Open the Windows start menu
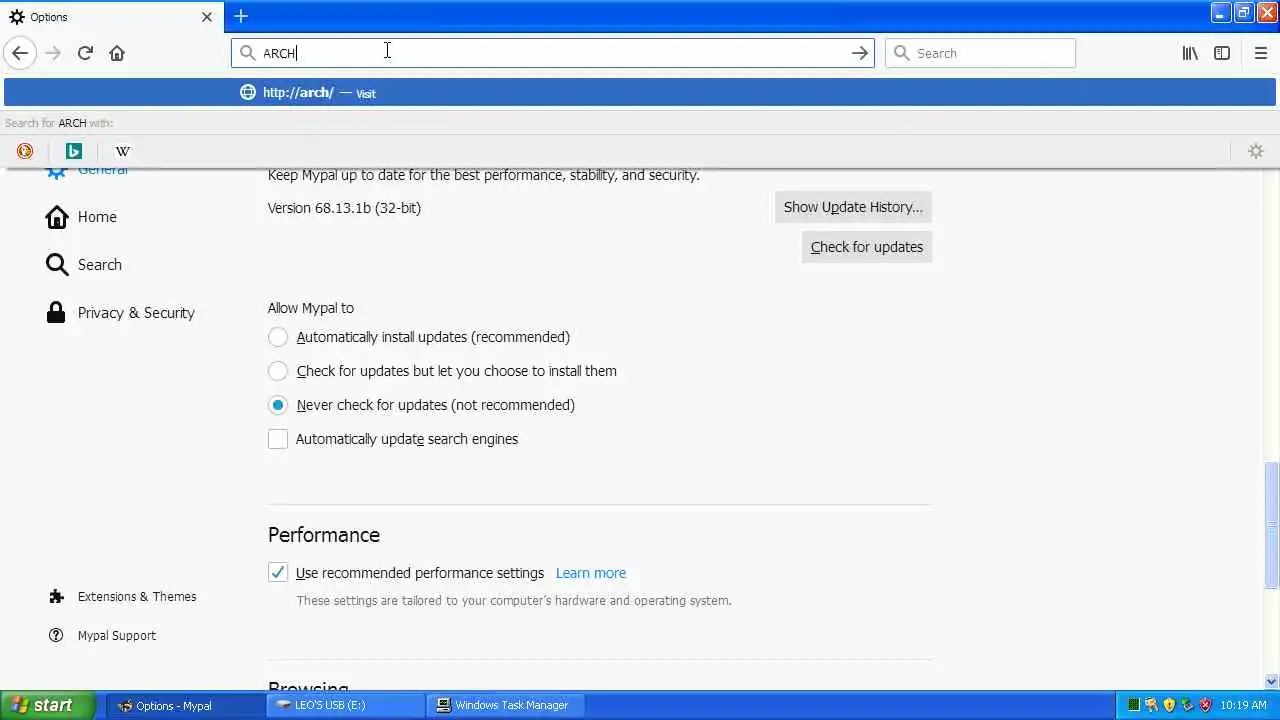1280x720 pixels. coord(48,705)
